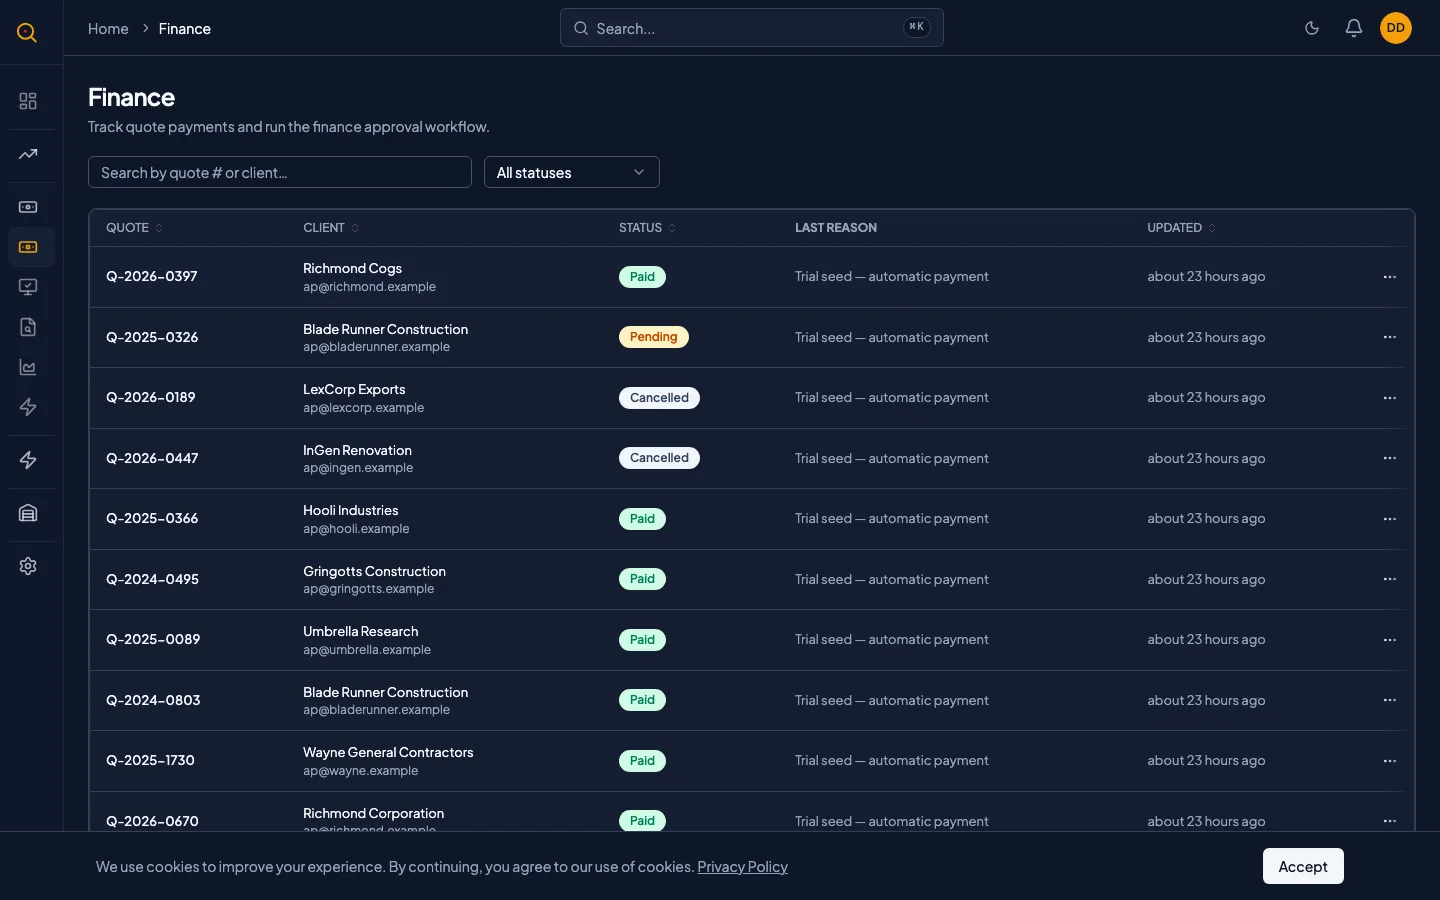Sort table by QUOTE column
This screenshot has height=900, width=1440.
[x=134, y=228]
